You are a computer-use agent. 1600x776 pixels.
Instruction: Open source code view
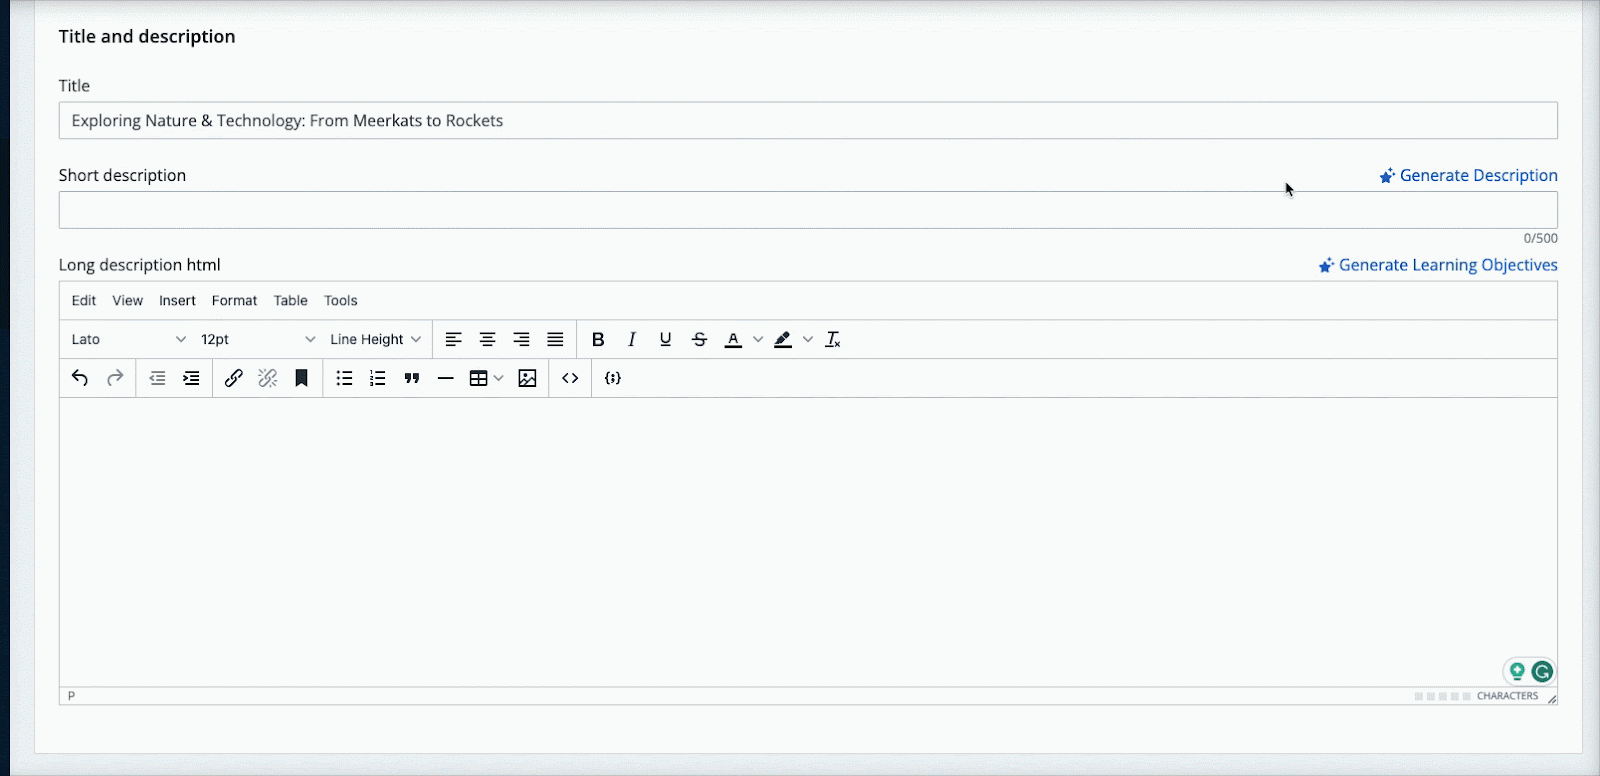[x=570, y=378]
